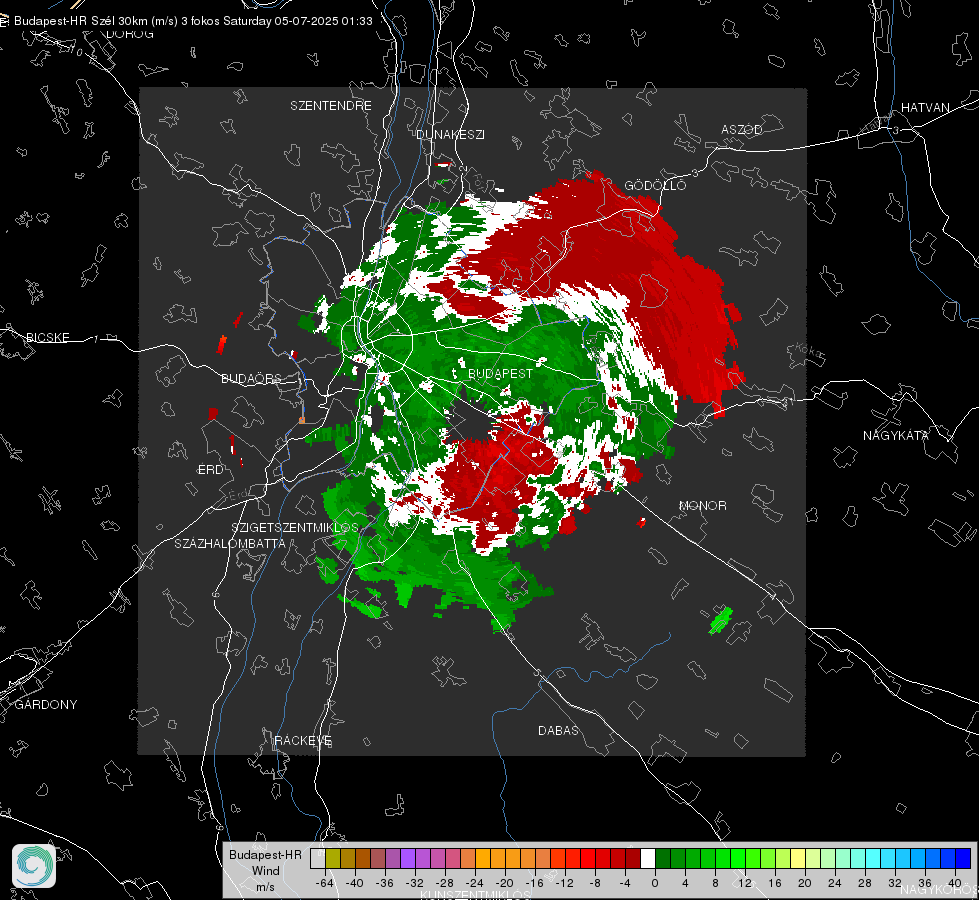
Task: Click the ÉRD town label
Action: pos(210,470)
